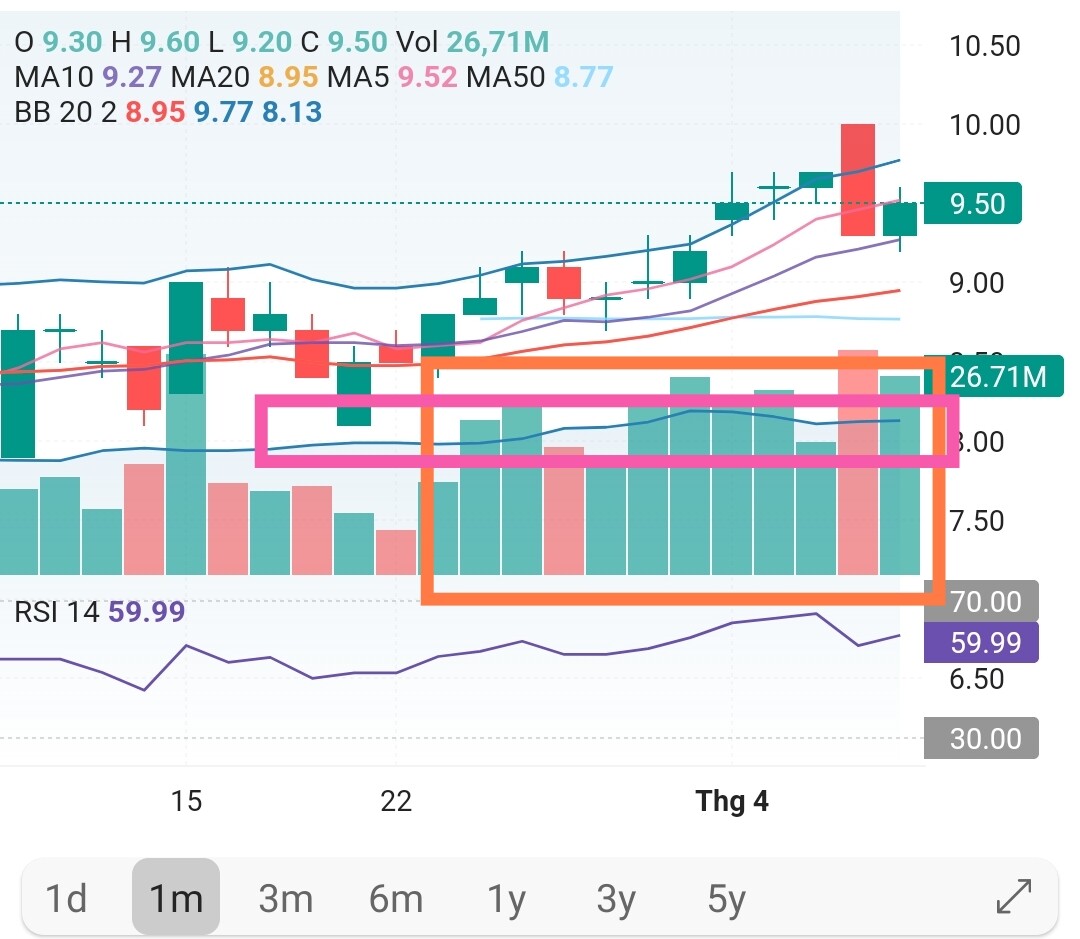Select the 1y timeframe tab
Screen dimensions: 1080x939
507,898
